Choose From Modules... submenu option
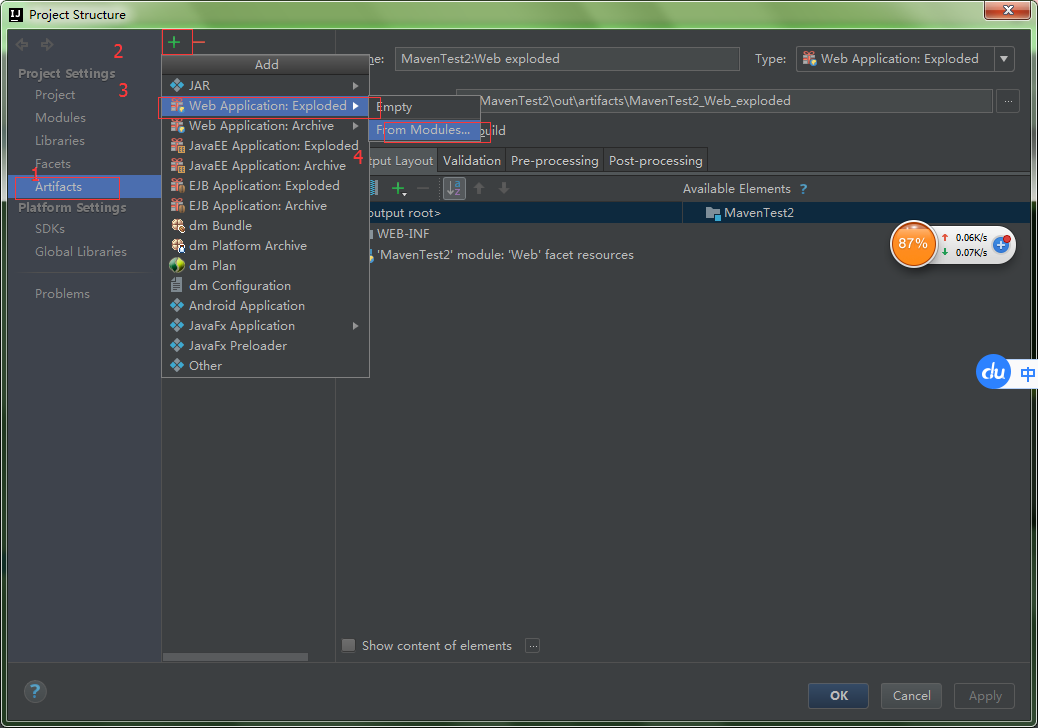 424,130
